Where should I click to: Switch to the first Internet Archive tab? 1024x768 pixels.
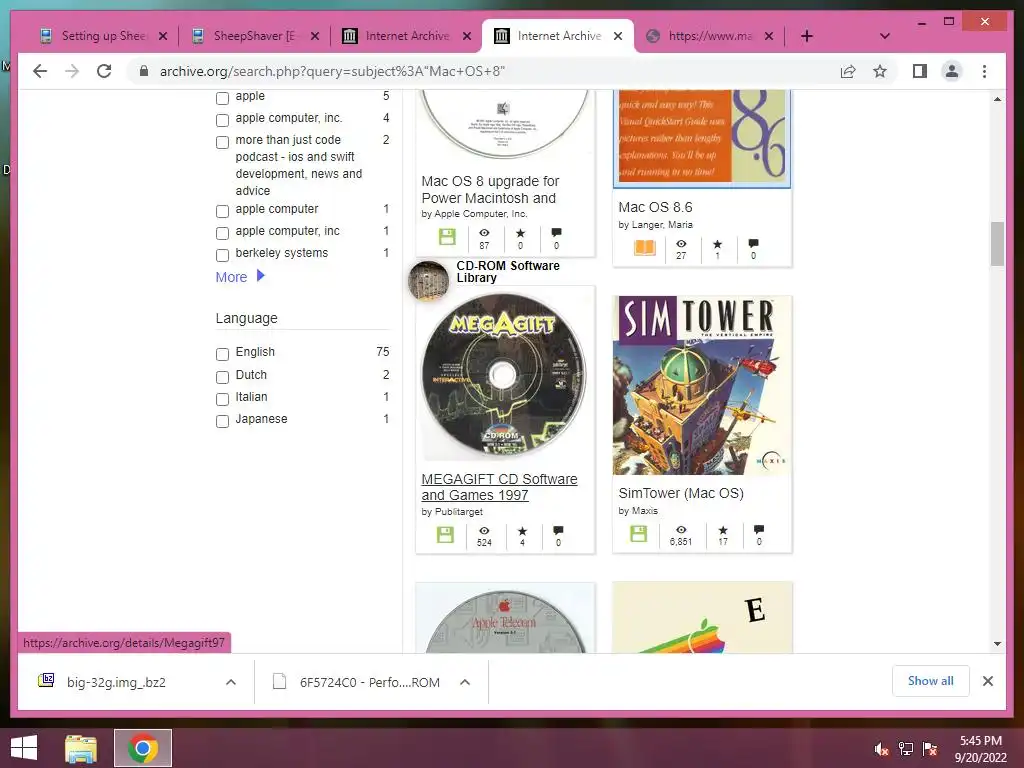(407, 36)
